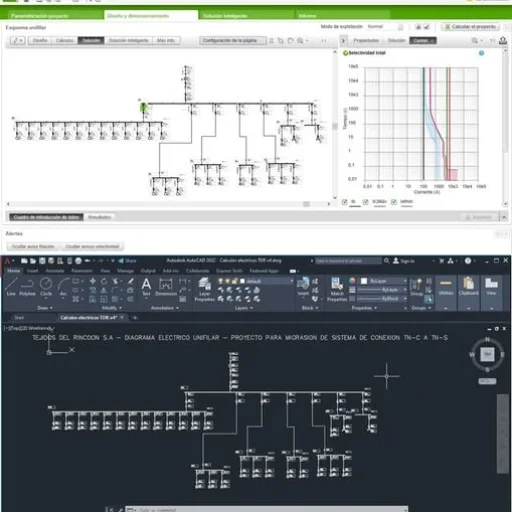The height and width of the screenshot is (512, 512).
Task: Click the AutoCAD command line input
Action: click(267, 509)
